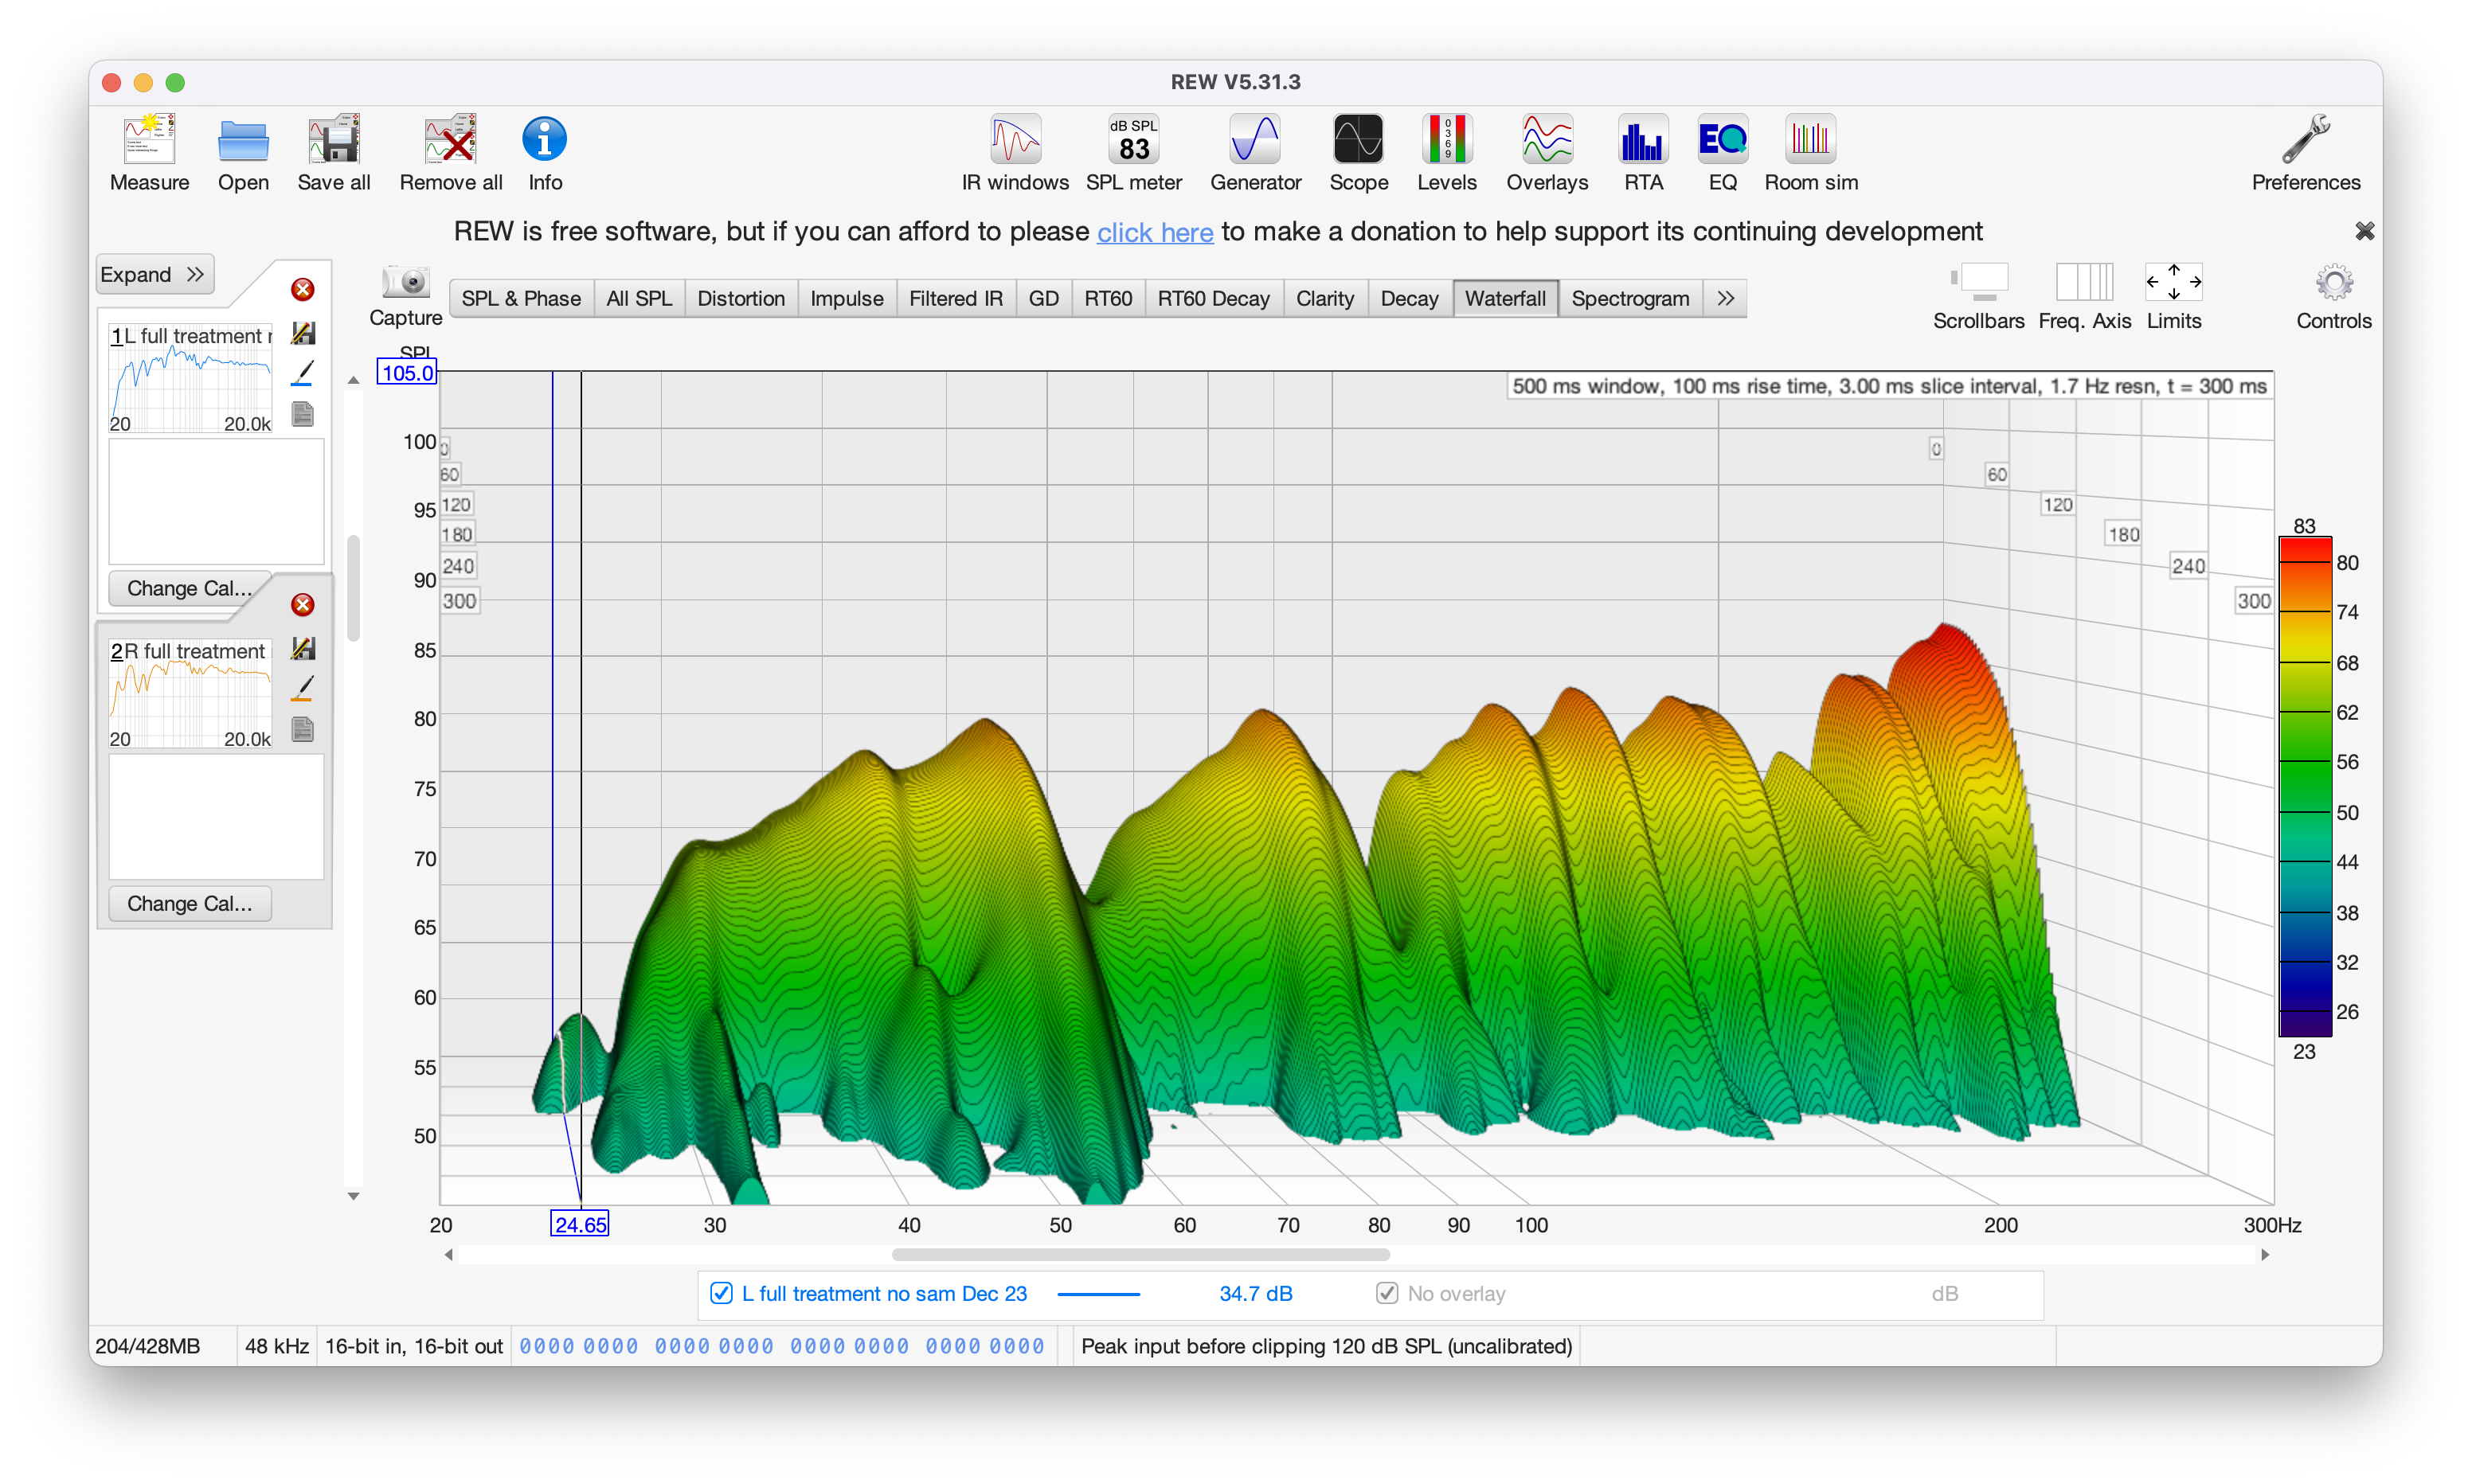Image resolution: width=2472 pixels, height=1484 pixels.
Task: Toggle the No overlay checkbox
Action: [x=1387, y=1293]
